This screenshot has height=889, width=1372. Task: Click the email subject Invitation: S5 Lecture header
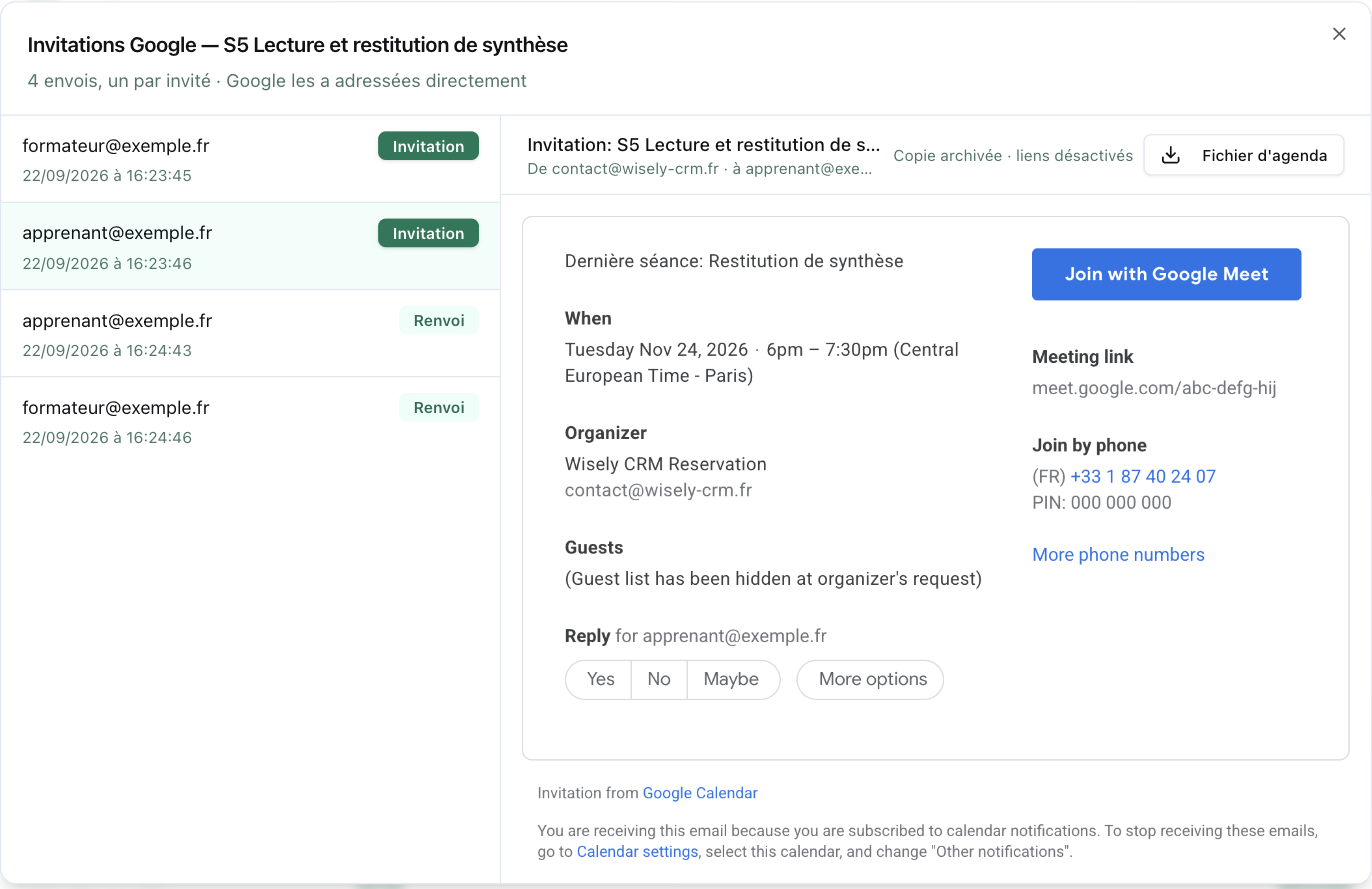click(704, 145)
